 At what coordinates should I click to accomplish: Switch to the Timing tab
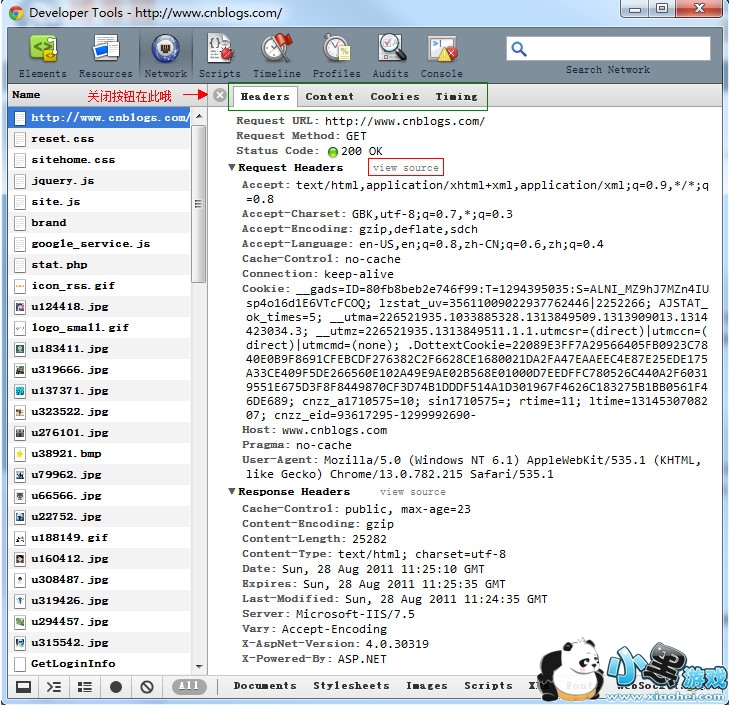[x=456, y=97]
